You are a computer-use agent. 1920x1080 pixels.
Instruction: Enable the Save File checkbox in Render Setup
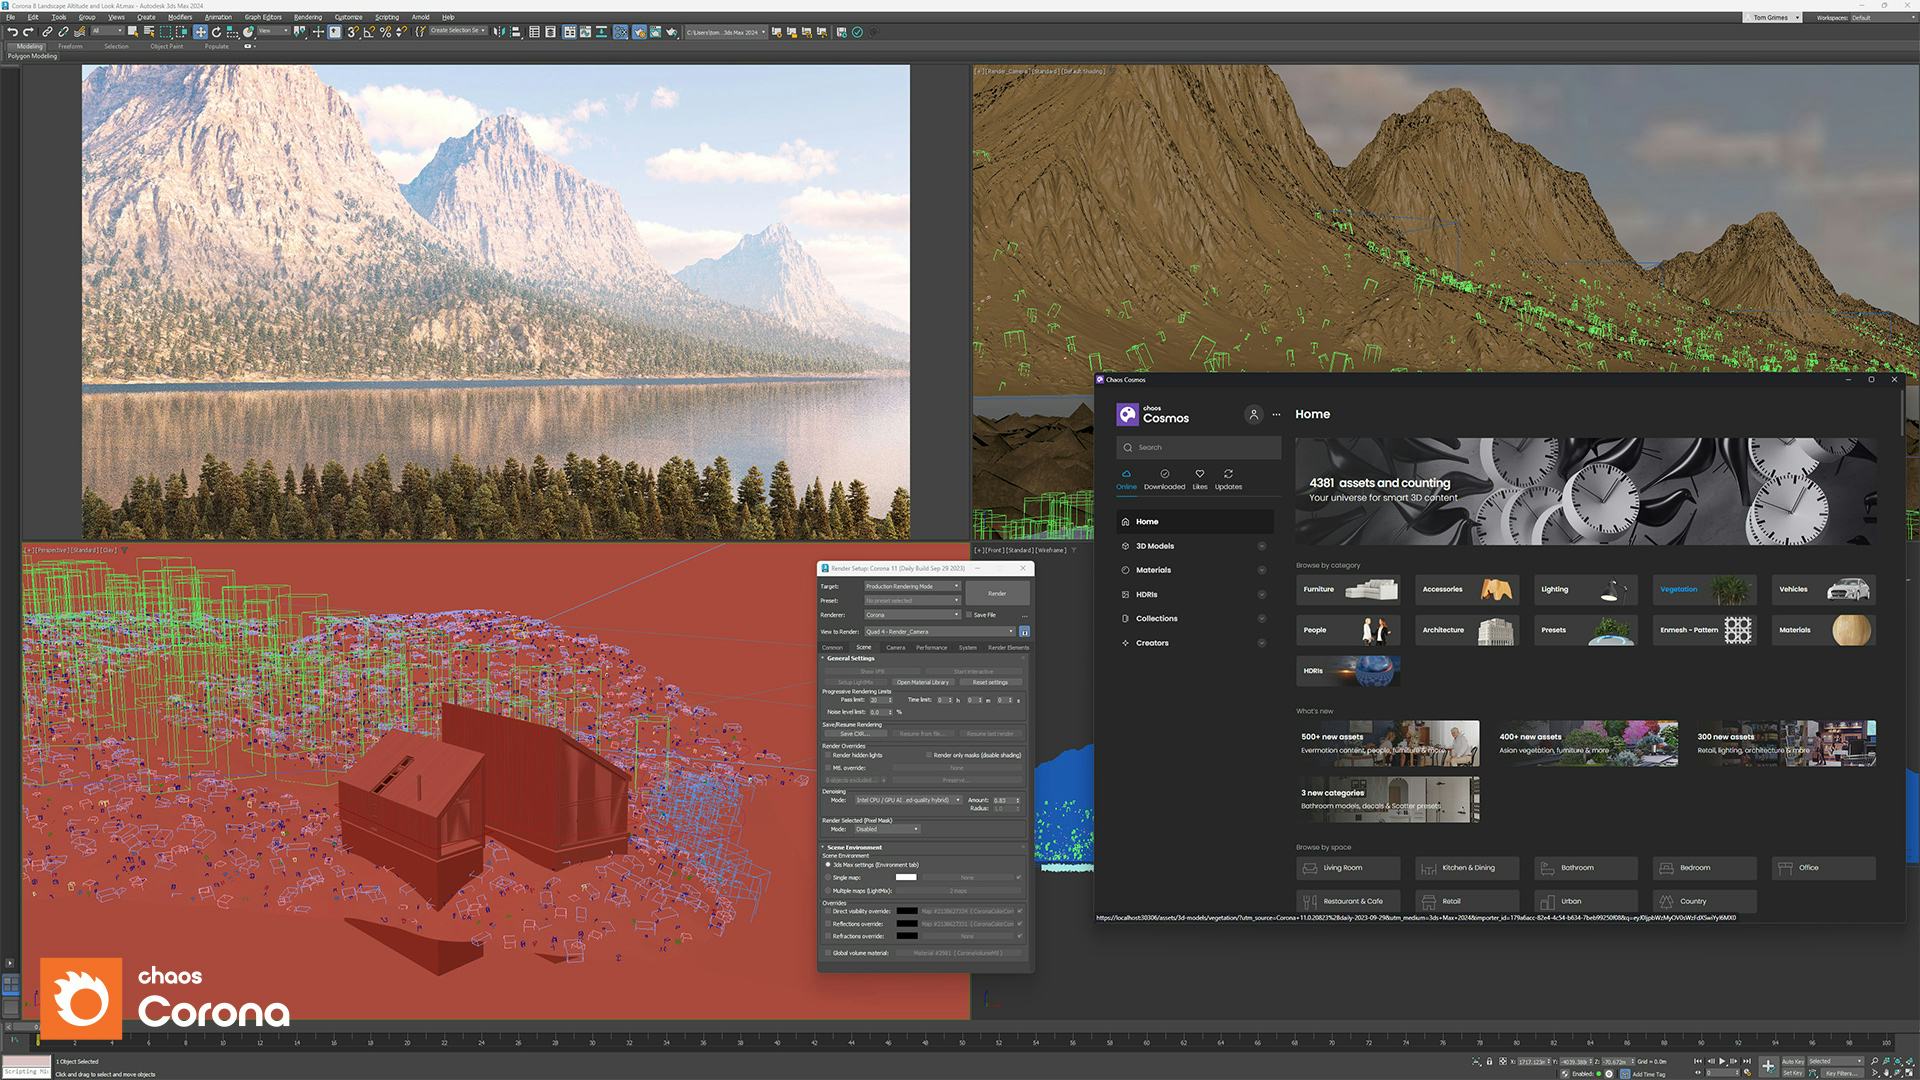click(969, 615)
